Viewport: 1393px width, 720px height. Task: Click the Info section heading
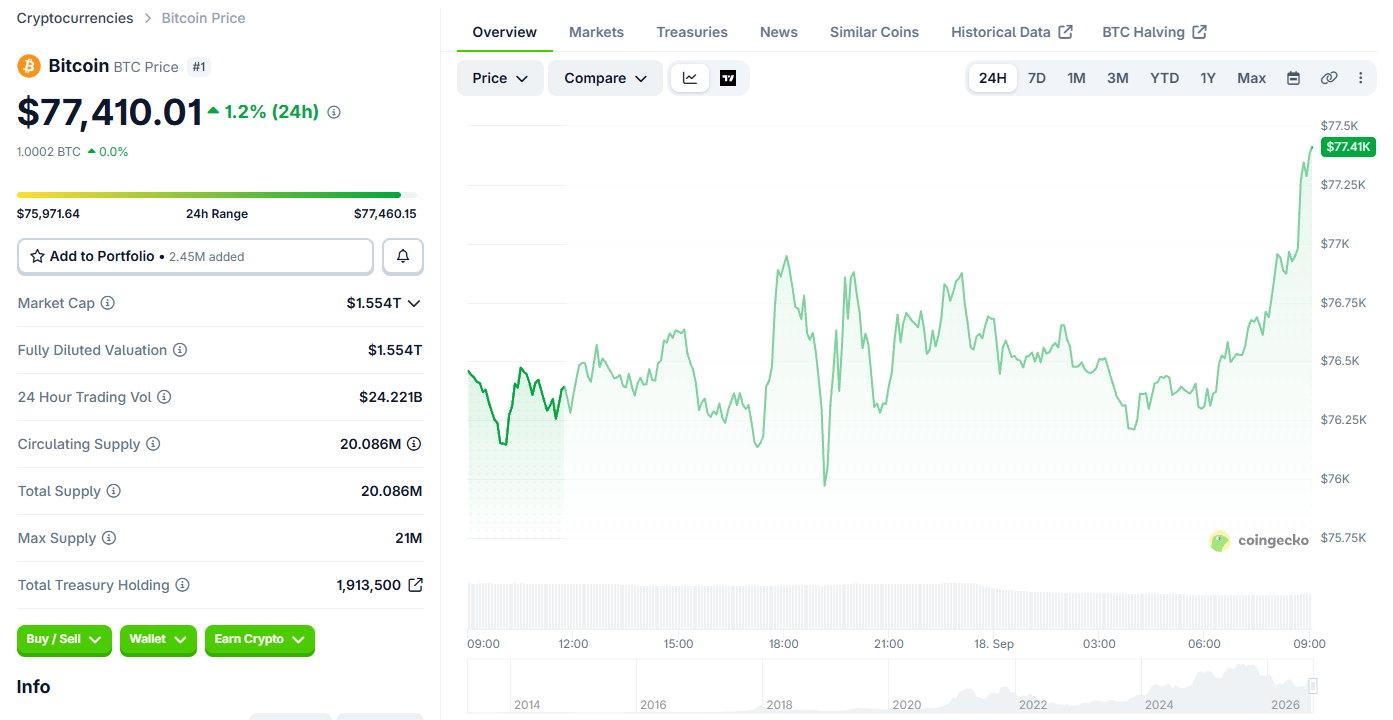tap(33, 687)
